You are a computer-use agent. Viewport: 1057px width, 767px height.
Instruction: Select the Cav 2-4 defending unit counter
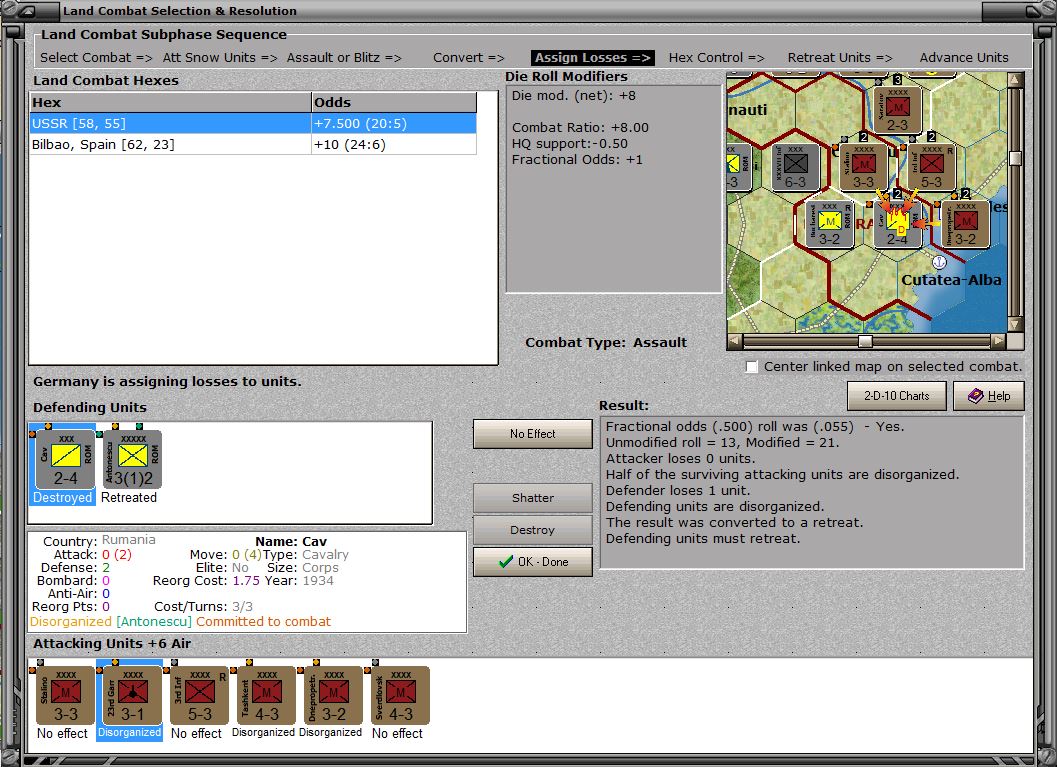[x=65, y=460]
